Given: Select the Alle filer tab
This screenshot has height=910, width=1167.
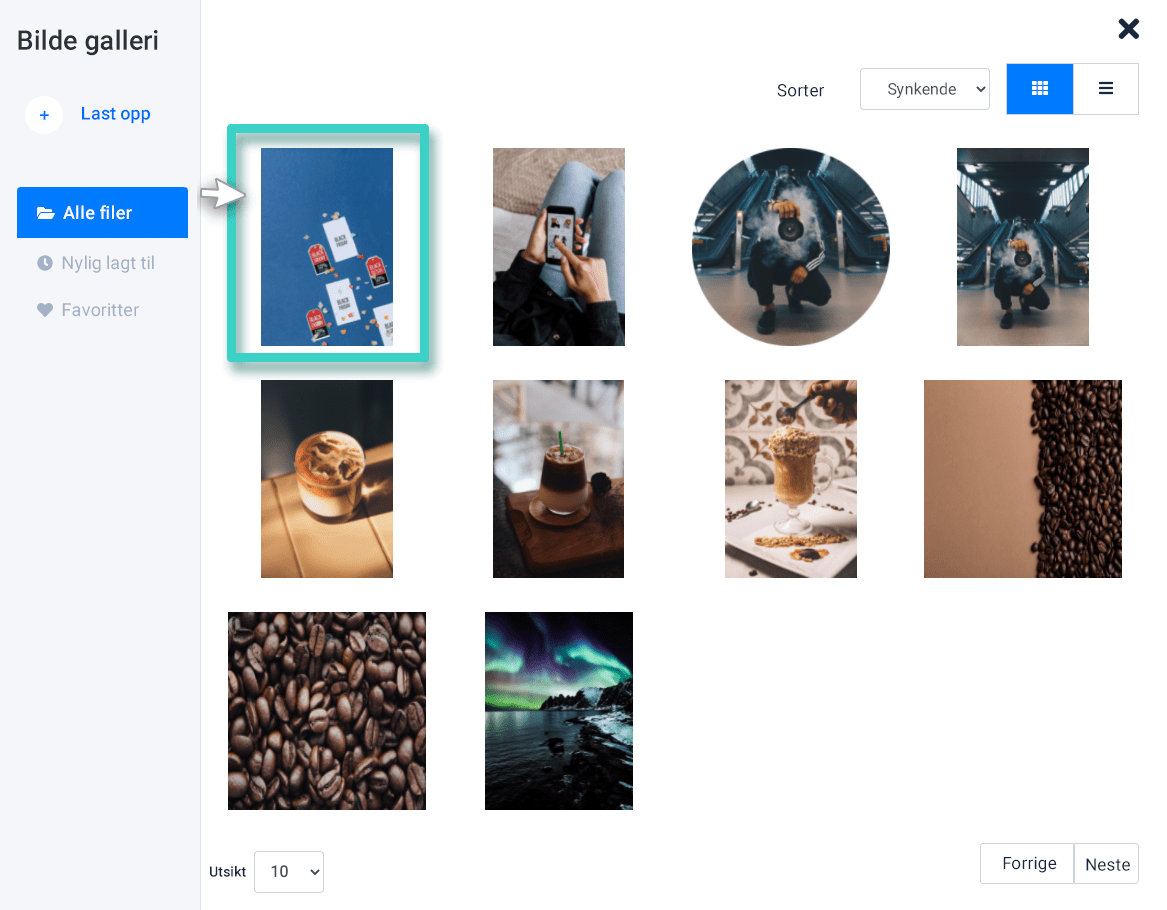Looking at the screenshot, I should click(x=102, y=213).
